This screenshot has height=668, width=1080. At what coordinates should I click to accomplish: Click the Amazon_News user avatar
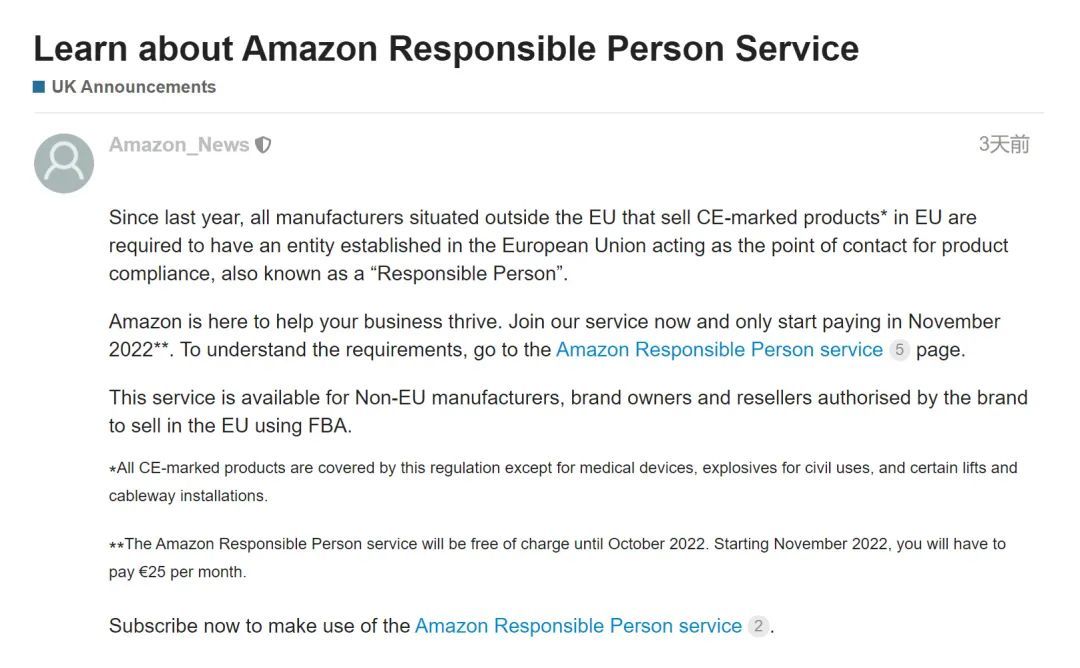point(64,163)
